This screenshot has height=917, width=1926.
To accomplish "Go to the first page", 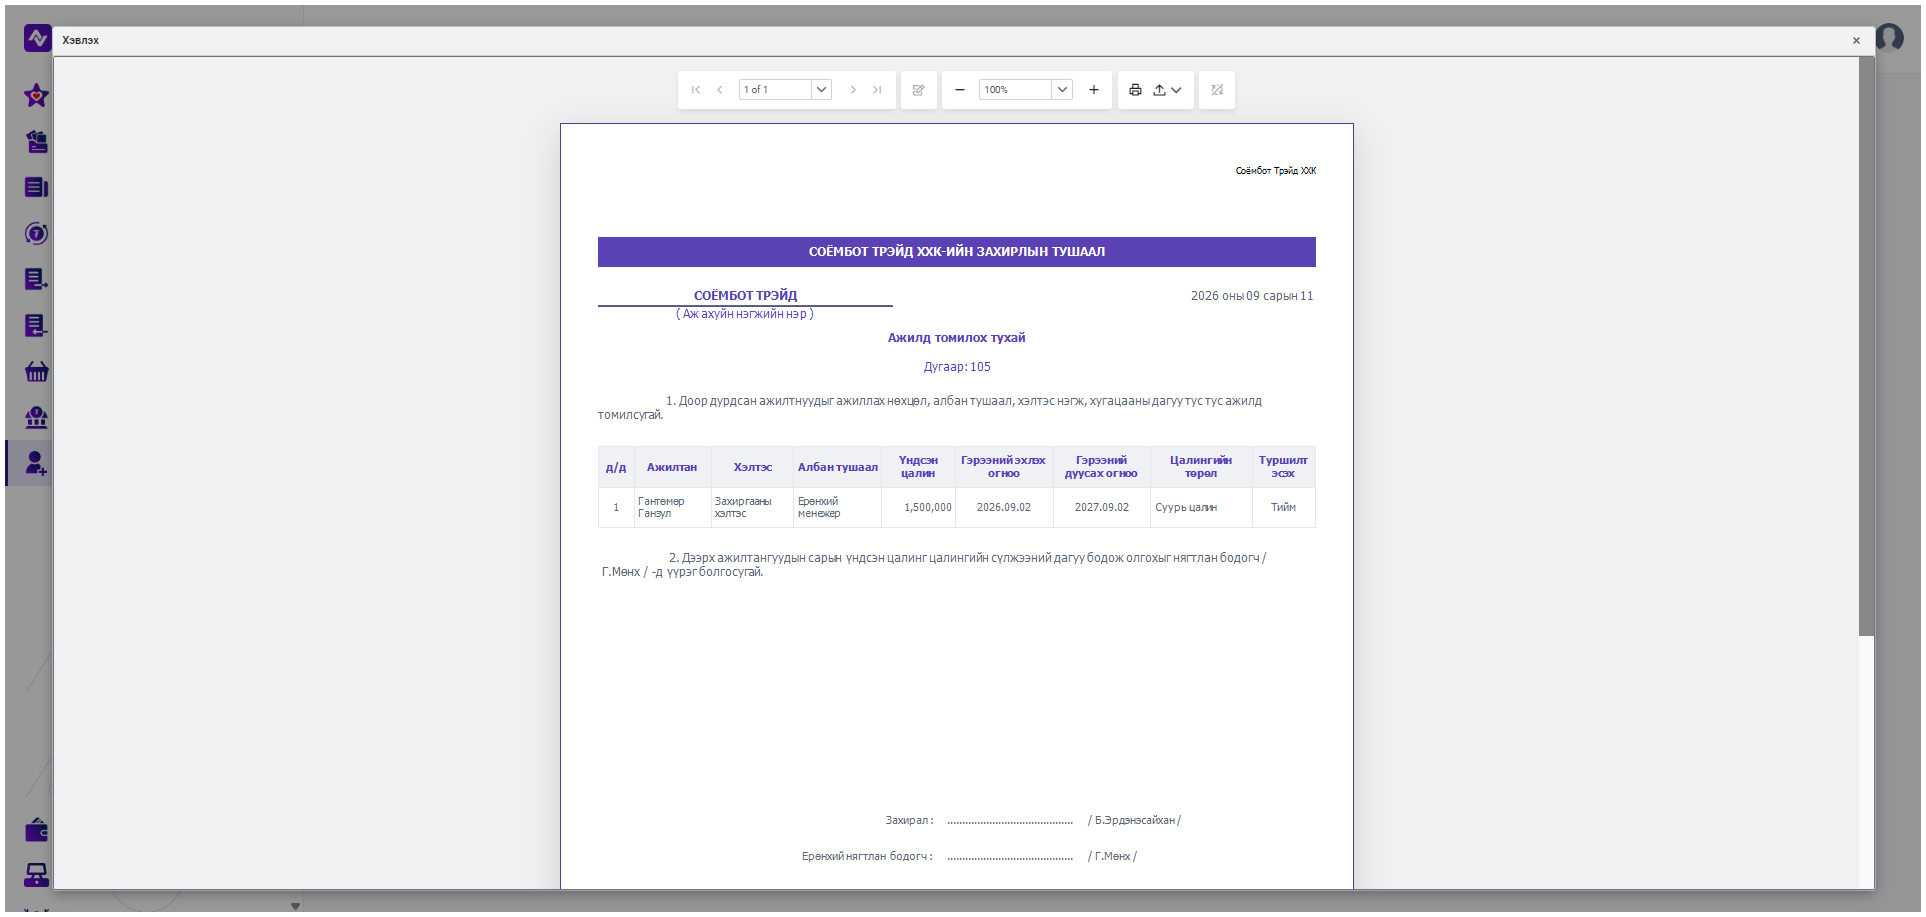I will (696, 90).
